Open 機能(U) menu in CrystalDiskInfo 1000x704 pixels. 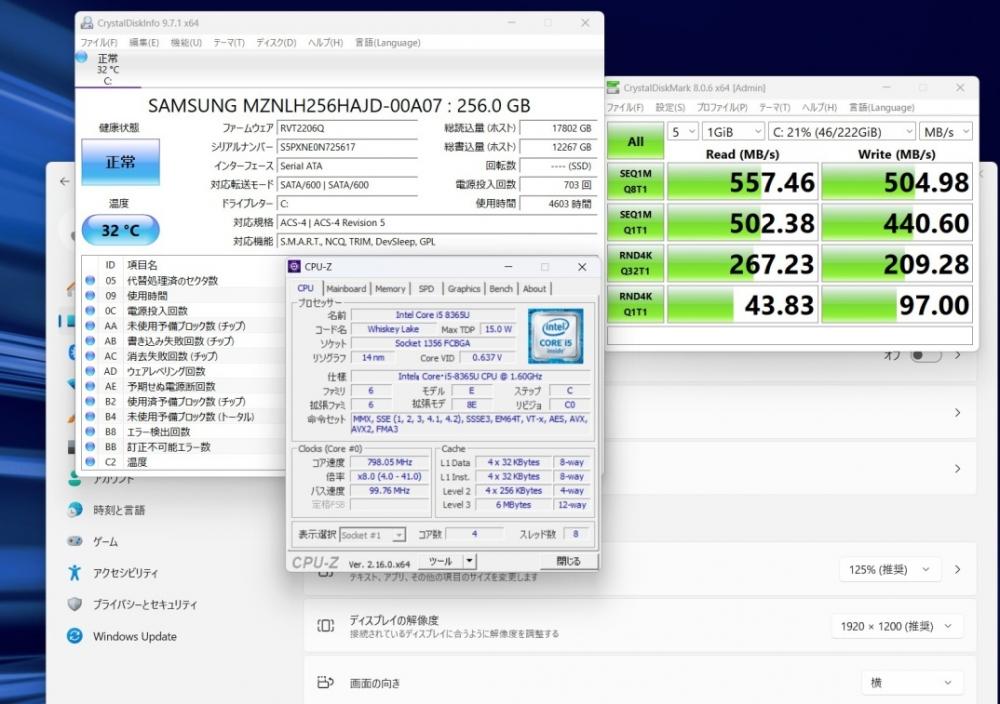click(x=186, y=43)
